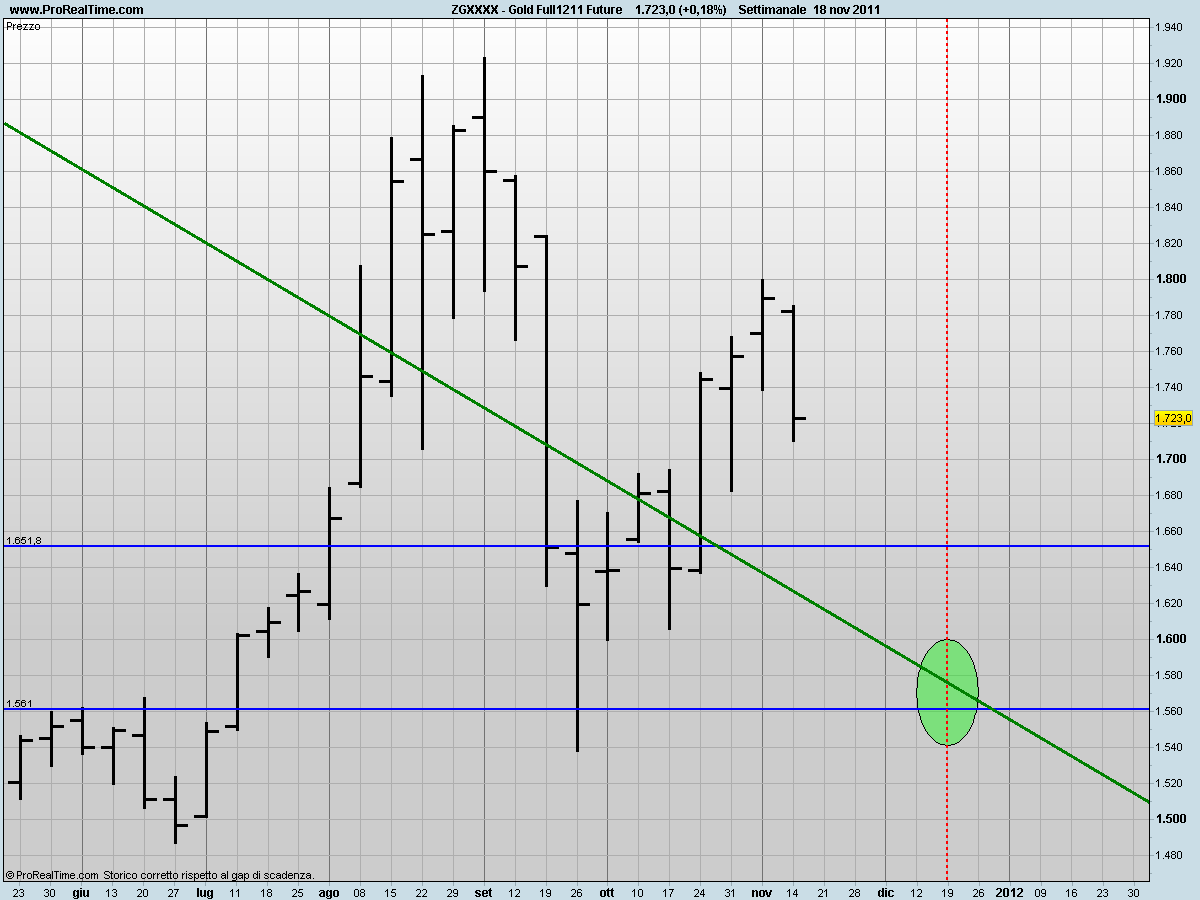Click the 18 nov 2011 date in header
This screenshot has height=900, width=1200.
[x=848, y=9]
